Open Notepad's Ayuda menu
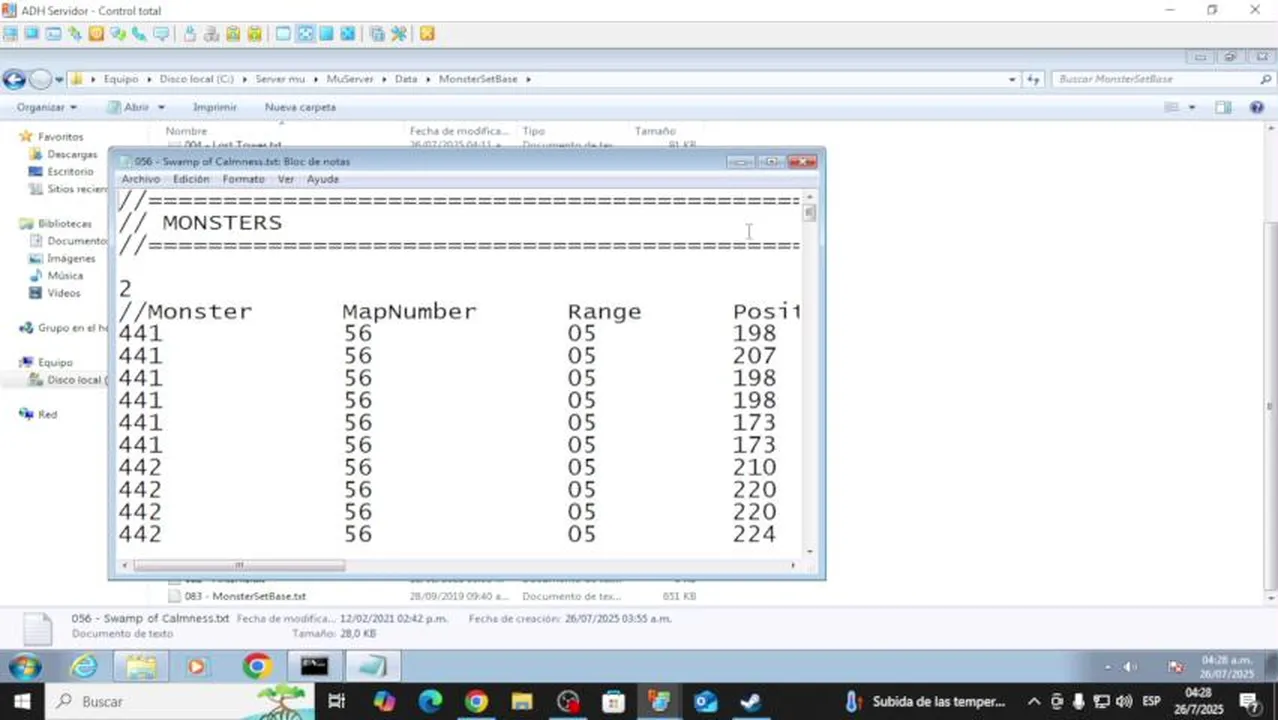This screenshot has height=720, width=1278. point(322,179)
